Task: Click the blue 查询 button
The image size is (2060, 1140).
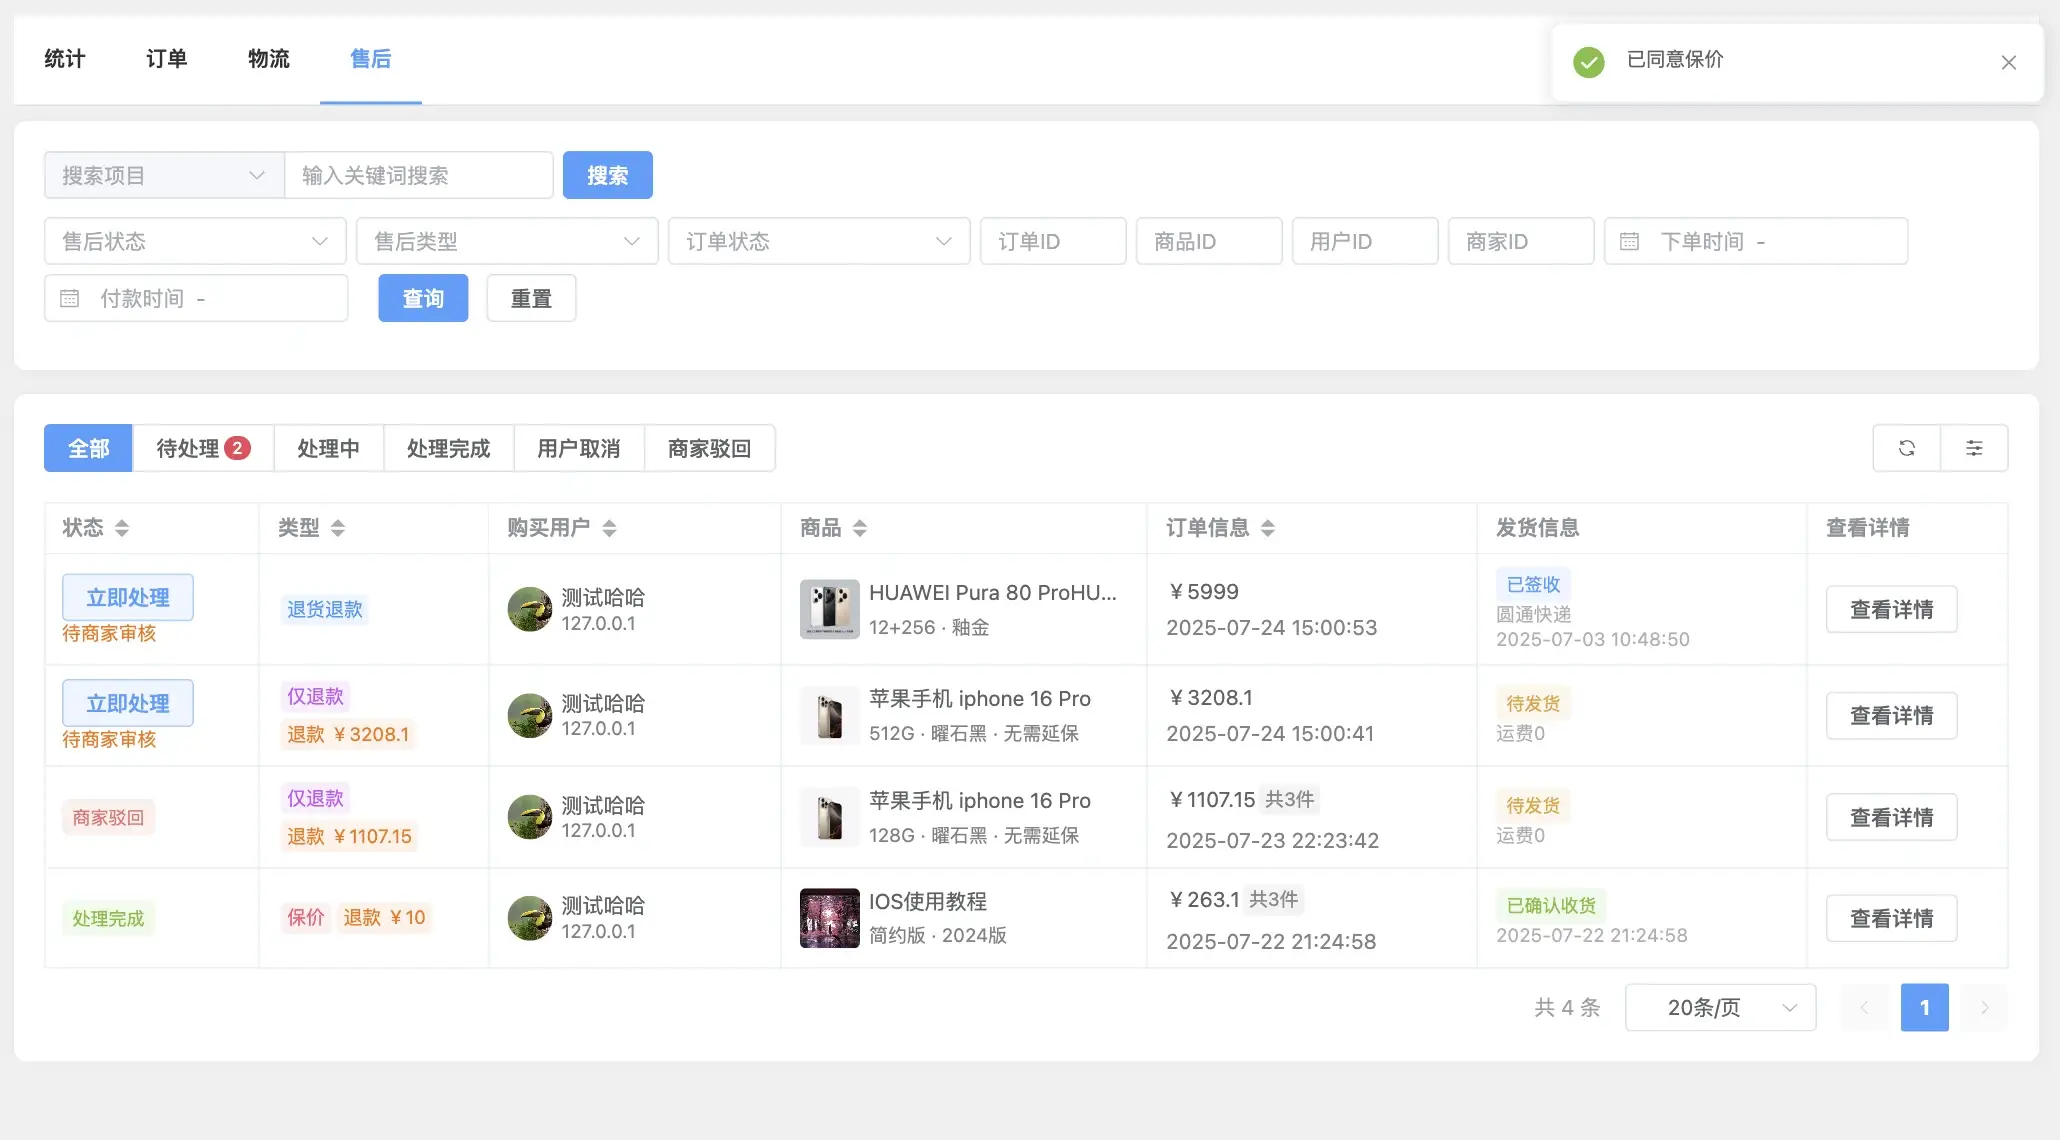Action: 423,298
